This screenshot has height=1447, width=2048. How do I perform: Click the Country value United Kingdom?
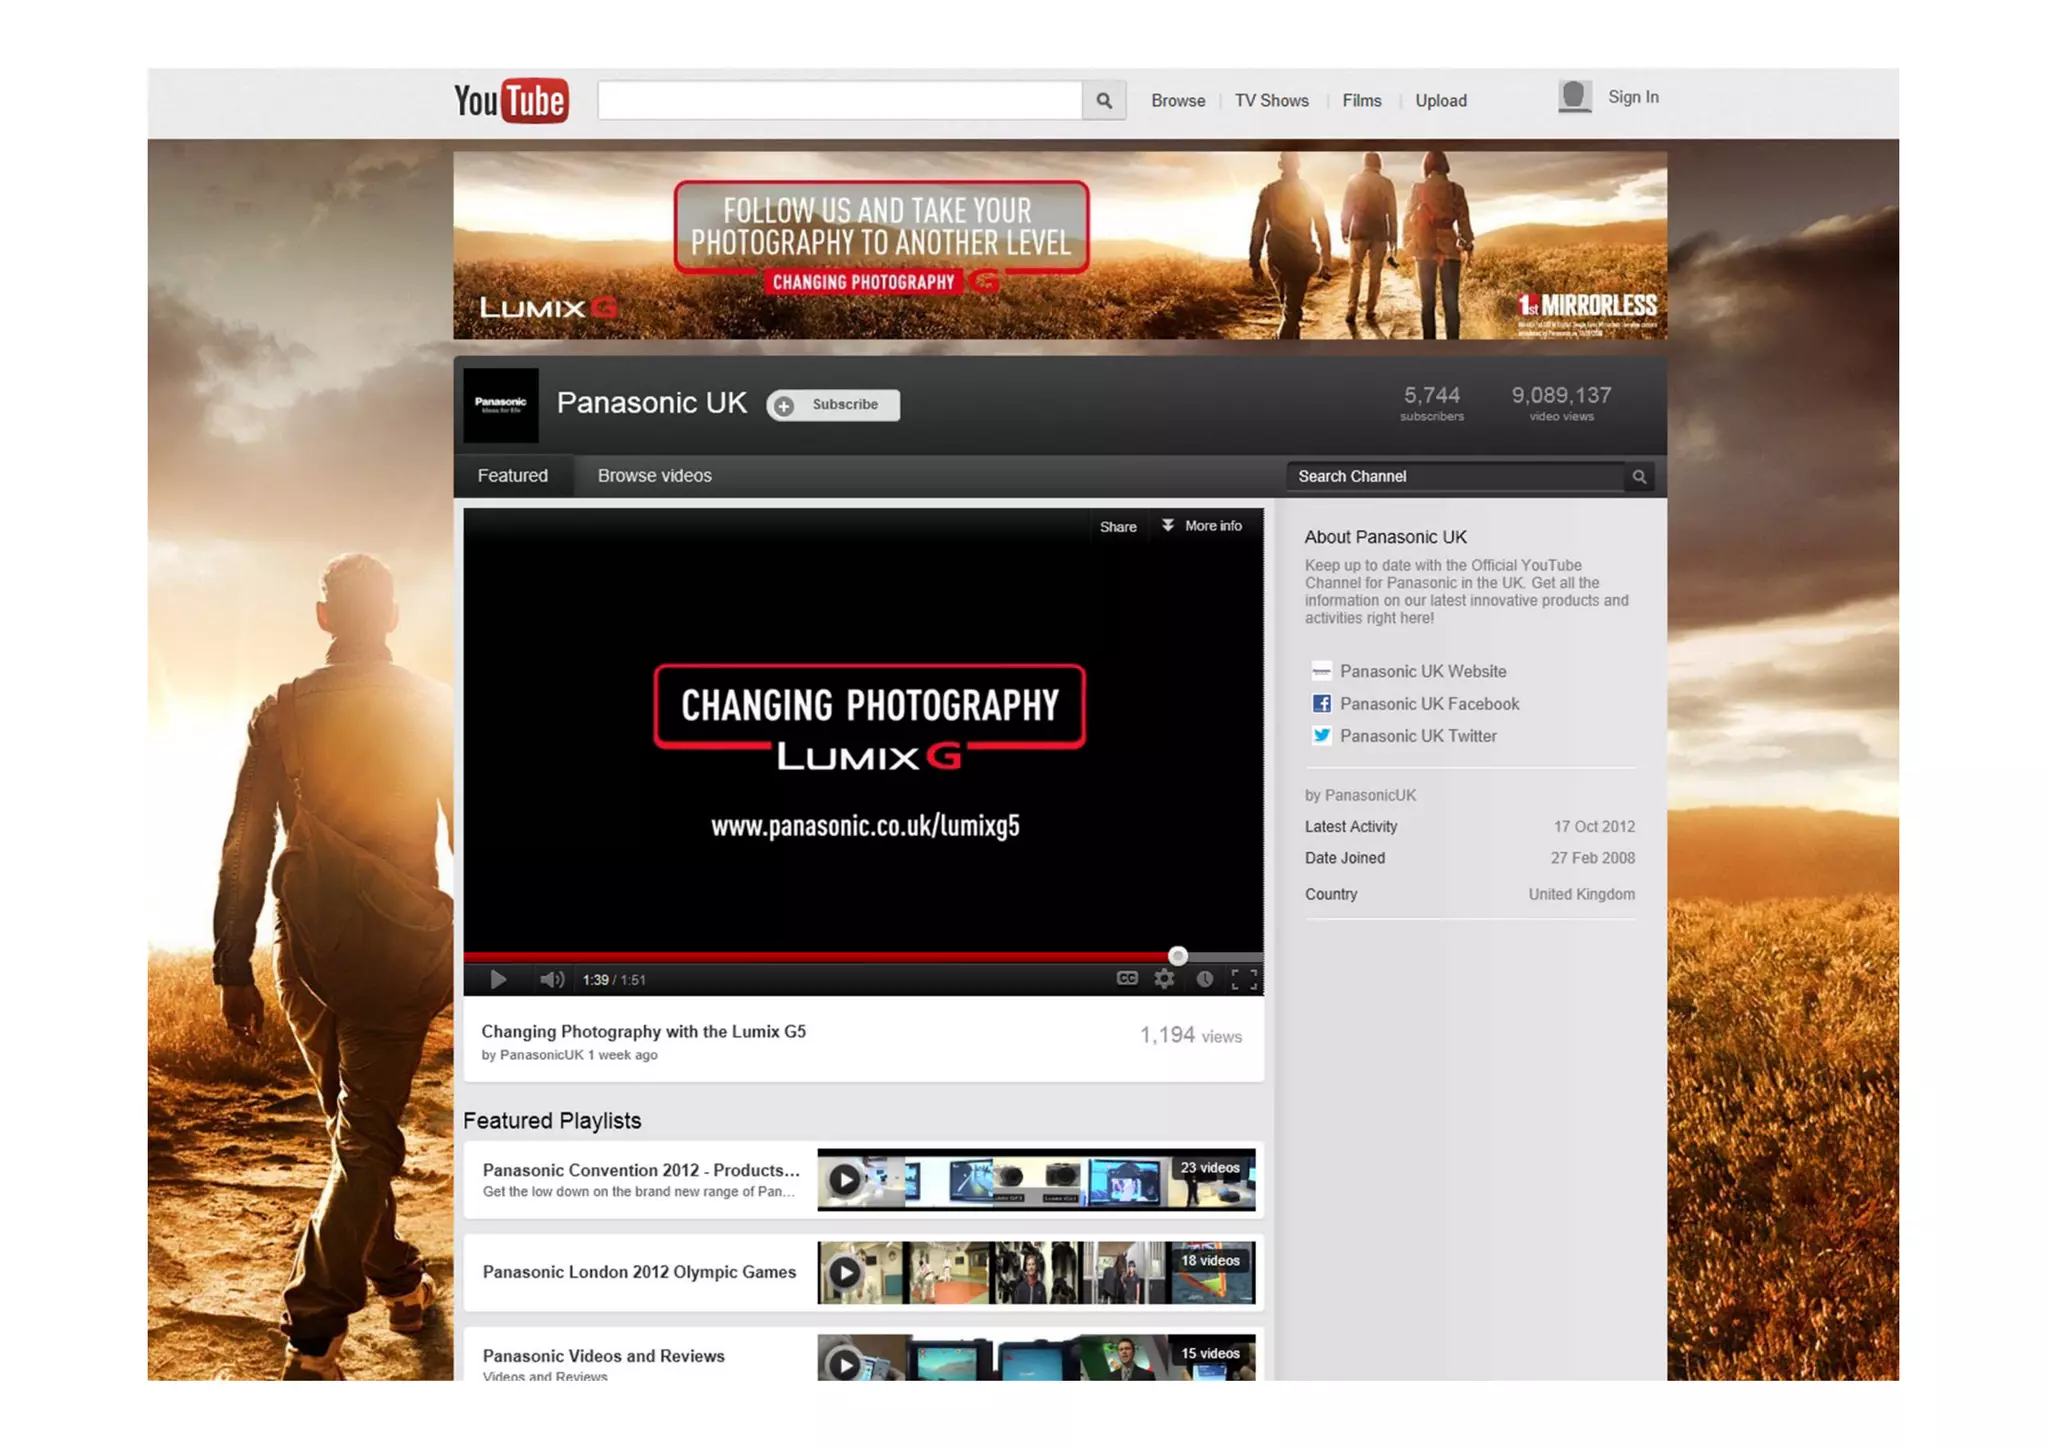1581,895
